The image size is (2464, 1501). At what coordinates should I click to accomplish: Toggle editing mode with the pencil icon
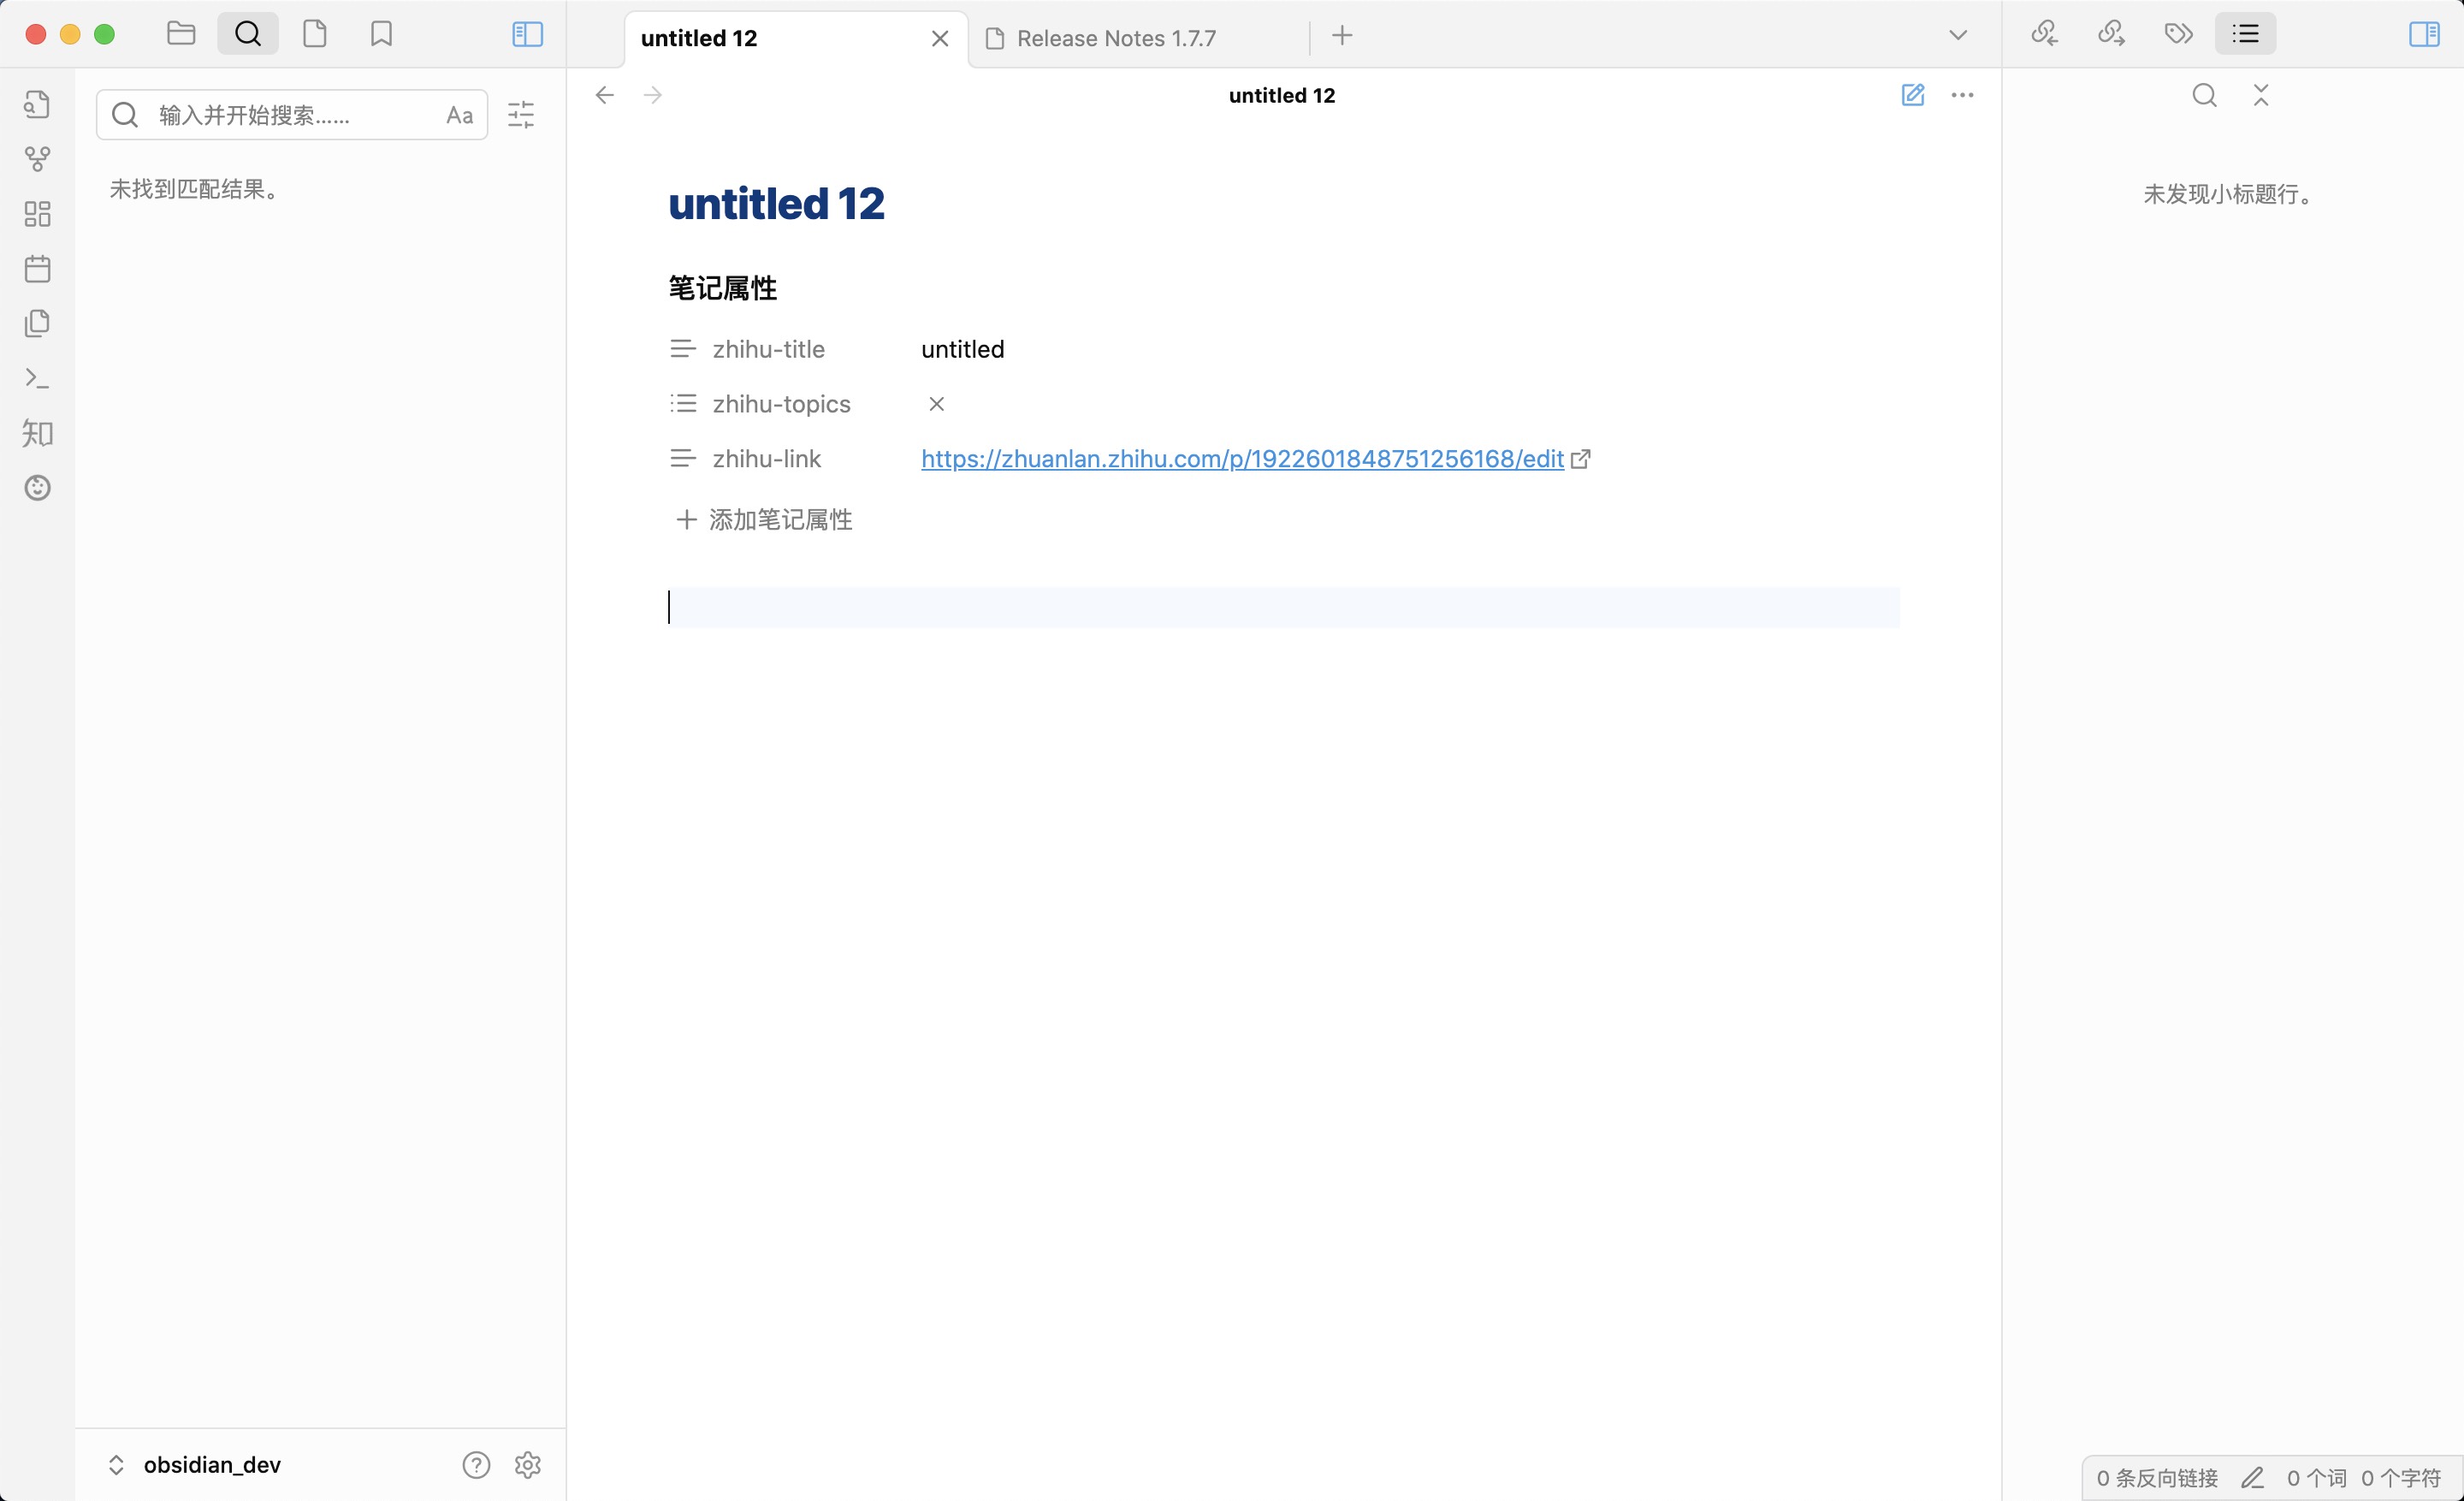pos(1914,95)
